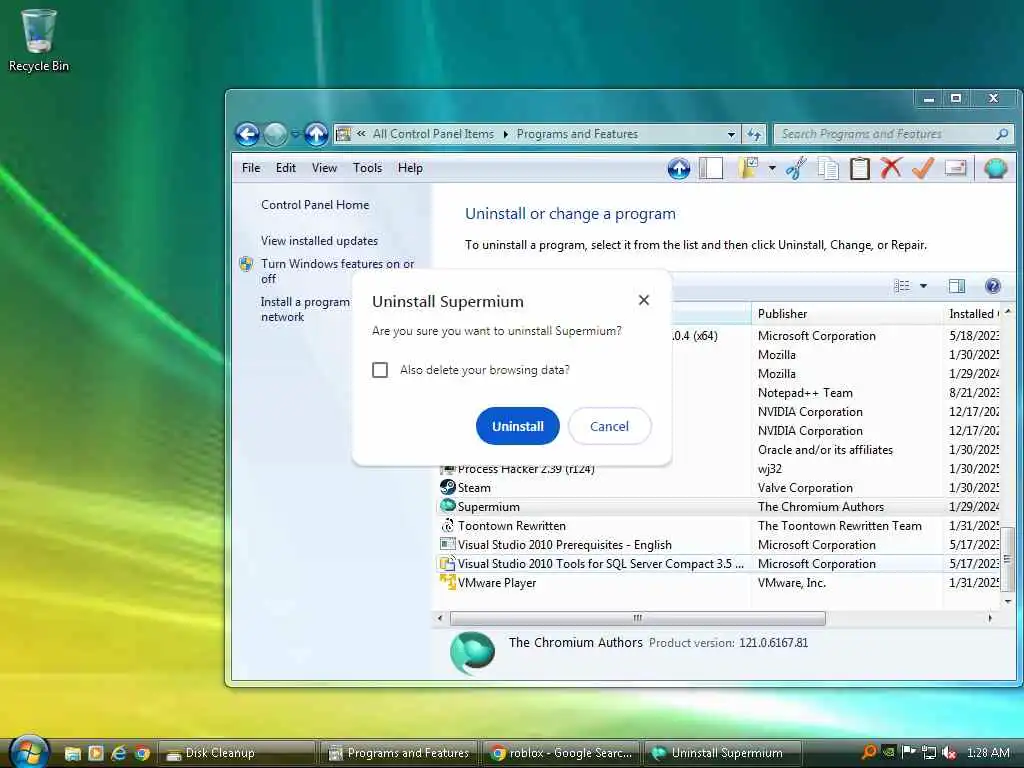Switch to Disk Cleanup taskbar button
Screen dimensions: 1024x768
[238, 753]
